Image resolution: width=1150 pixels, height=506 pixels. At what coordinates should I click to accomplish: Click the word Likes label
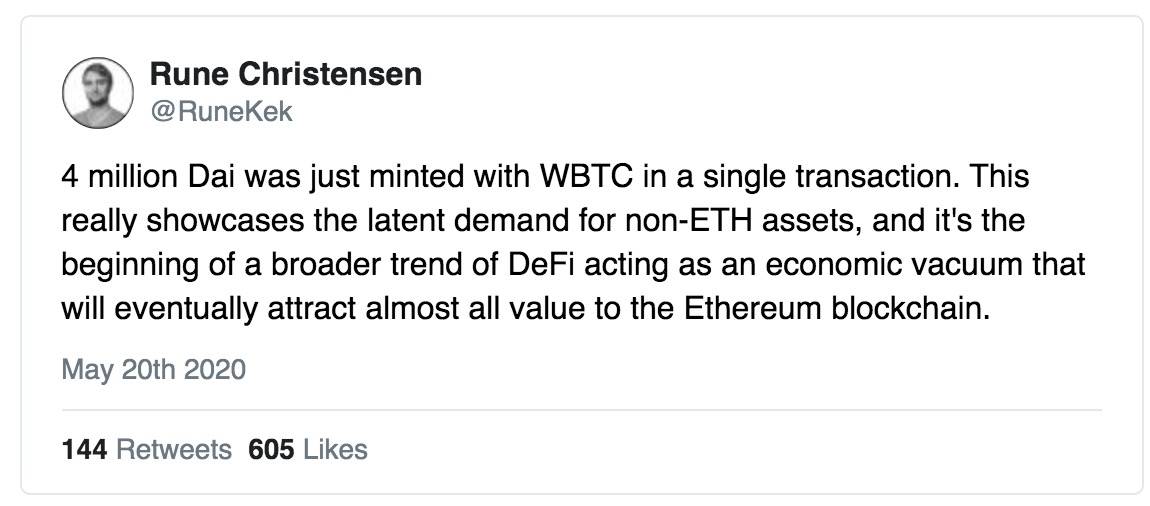(x=334, y=450)
